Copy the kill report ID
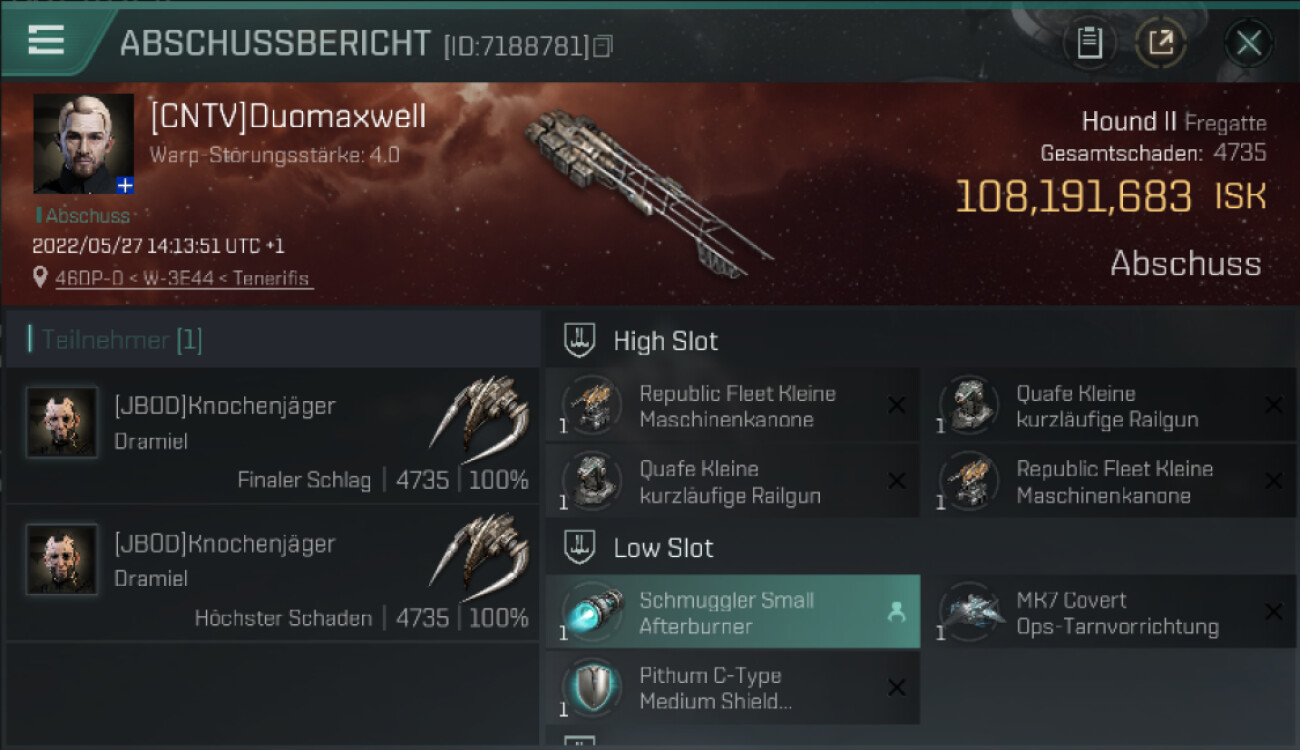1300x750 pixels. [x=602, y=46]
